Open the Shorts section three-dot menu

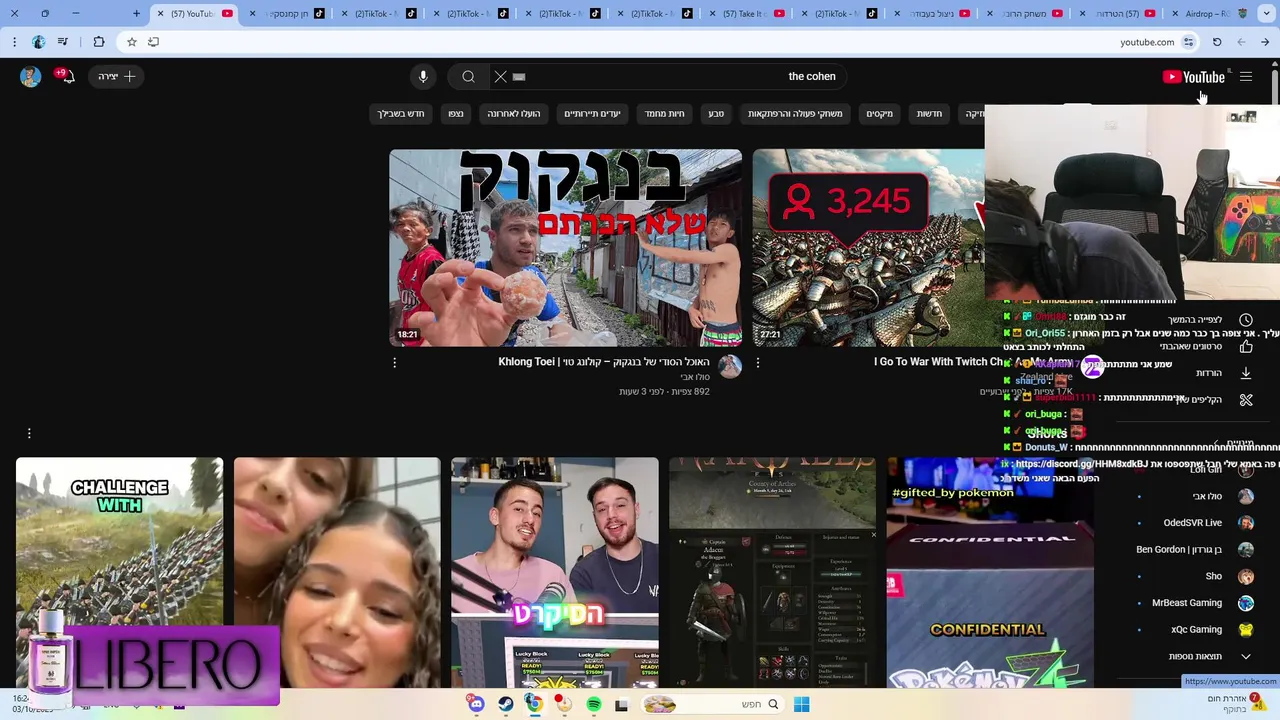click(29, 433)
